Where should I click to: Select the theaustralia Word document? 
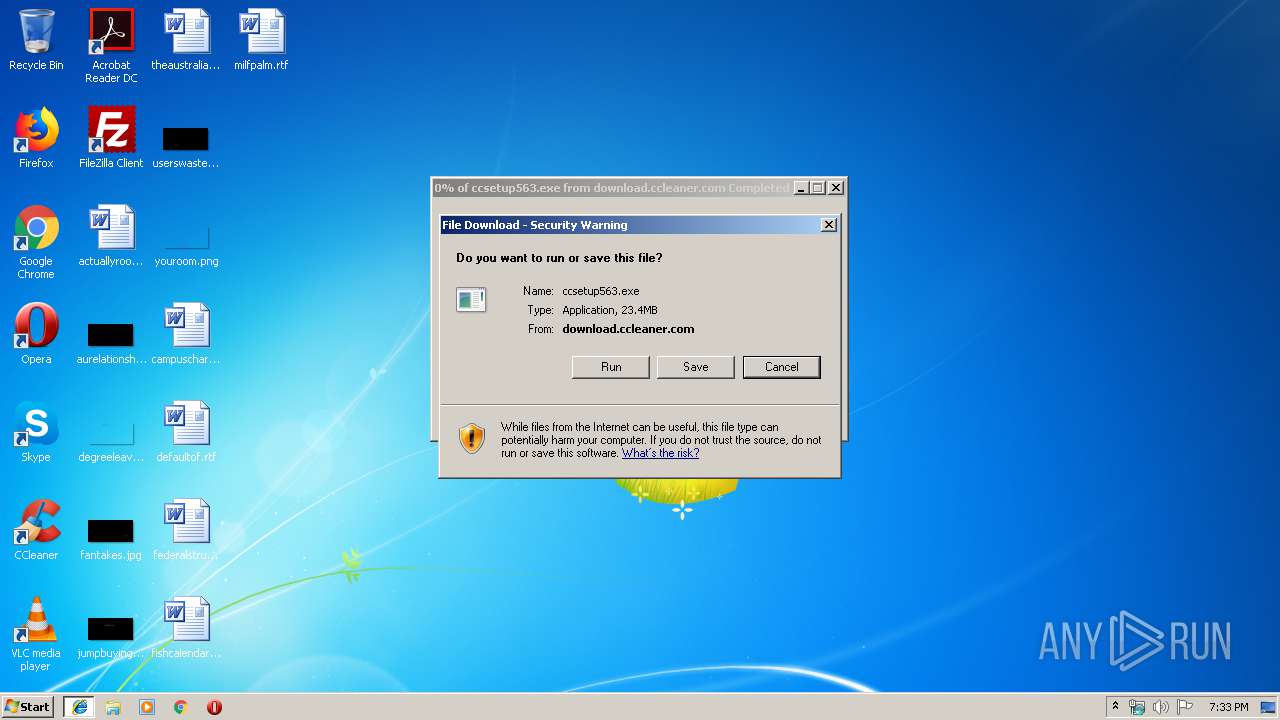(186, 40)
